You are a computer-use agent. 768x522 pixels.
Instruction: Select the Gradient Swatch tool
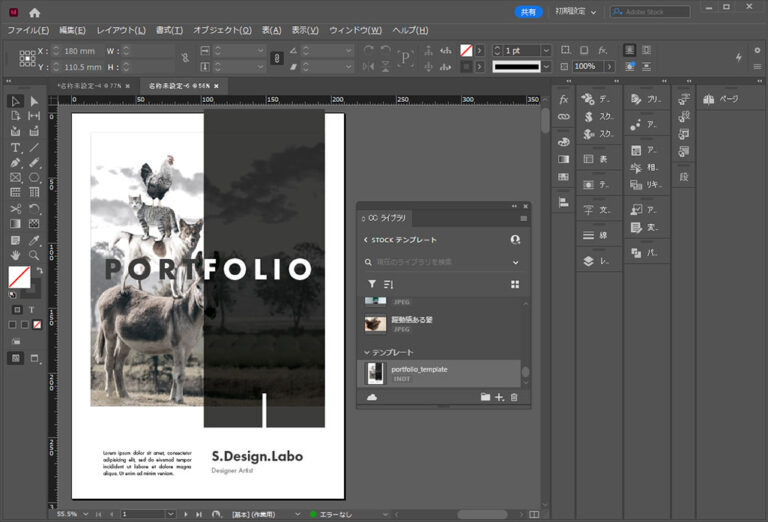pyautogui.click(x=15, y=224)
